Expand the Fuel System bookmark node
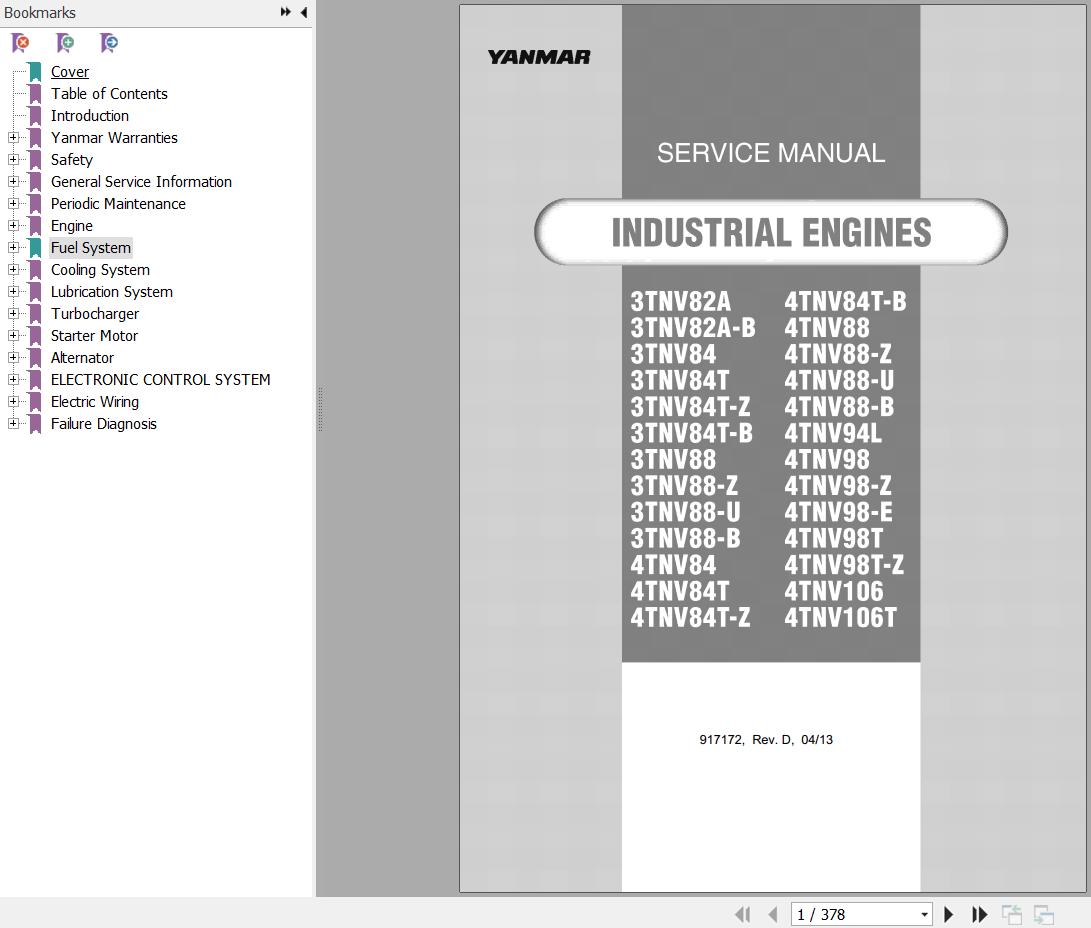The width and height of the screenshot is (1091, 928). (13, 248)
